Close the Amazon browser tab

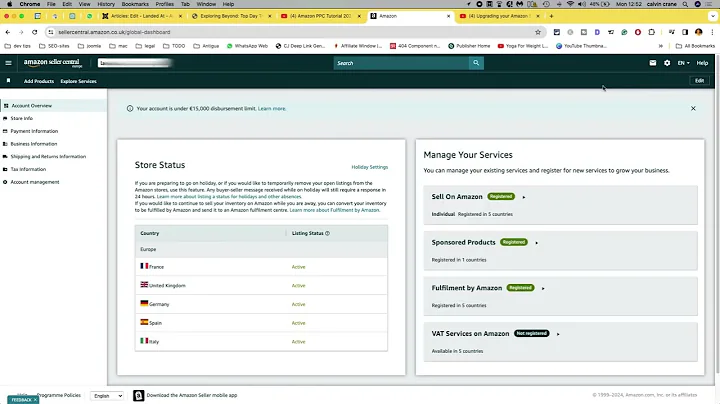click(x=449, y=16)
